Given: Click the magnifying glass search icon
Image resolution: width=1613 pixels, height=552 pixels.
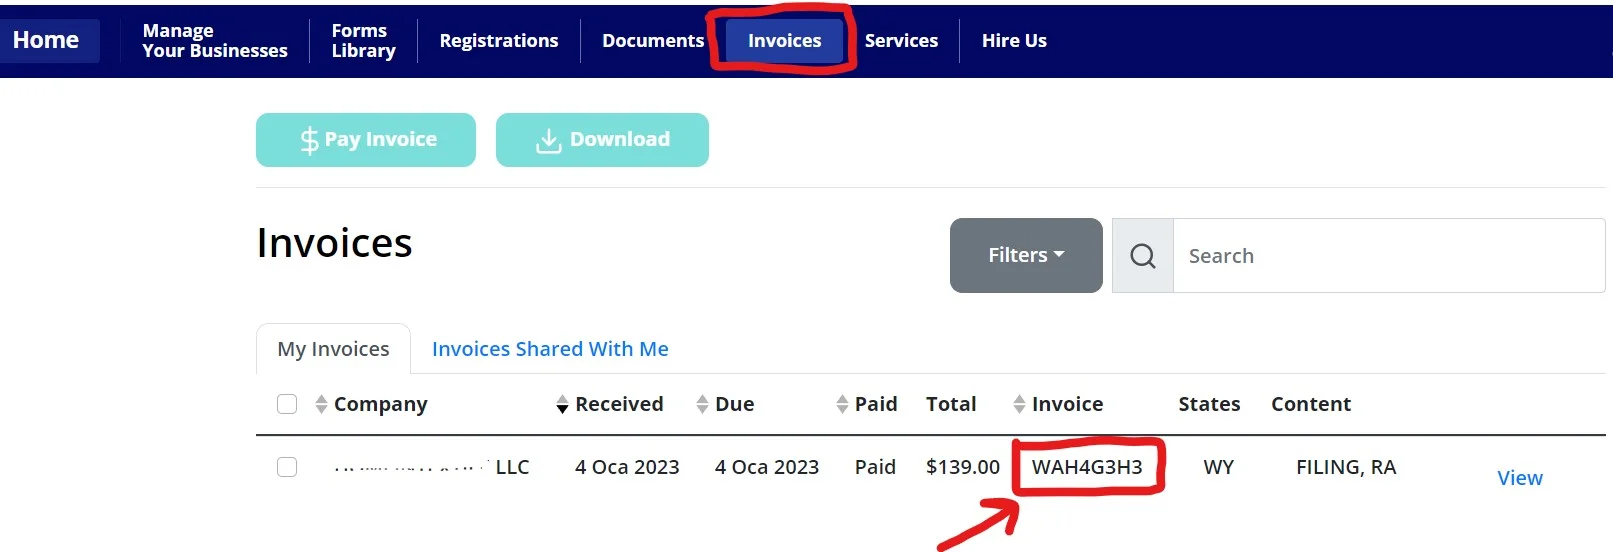Looking at the screenshot, I should [x=1142, y=256].
